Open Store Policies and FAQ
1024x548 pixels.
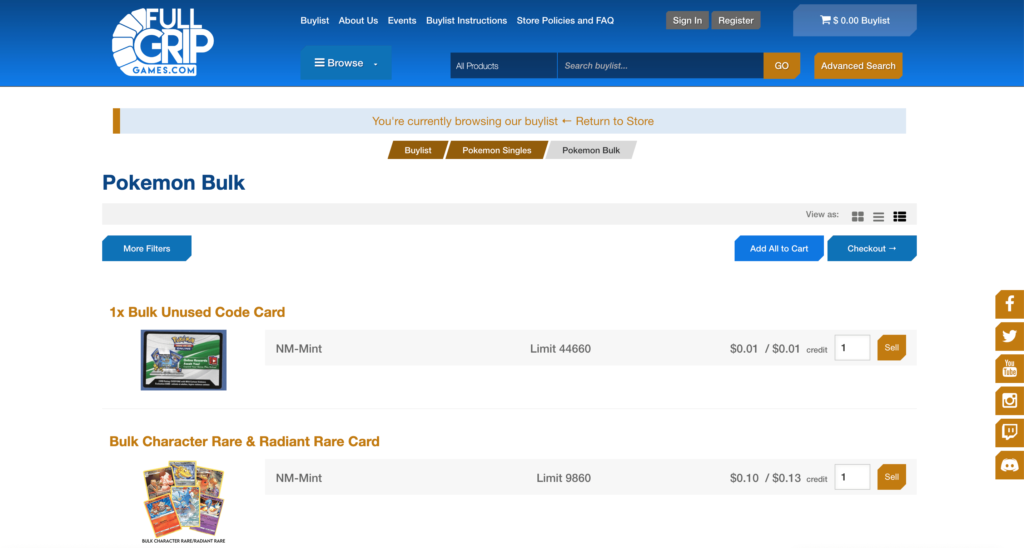pos(565,20)
